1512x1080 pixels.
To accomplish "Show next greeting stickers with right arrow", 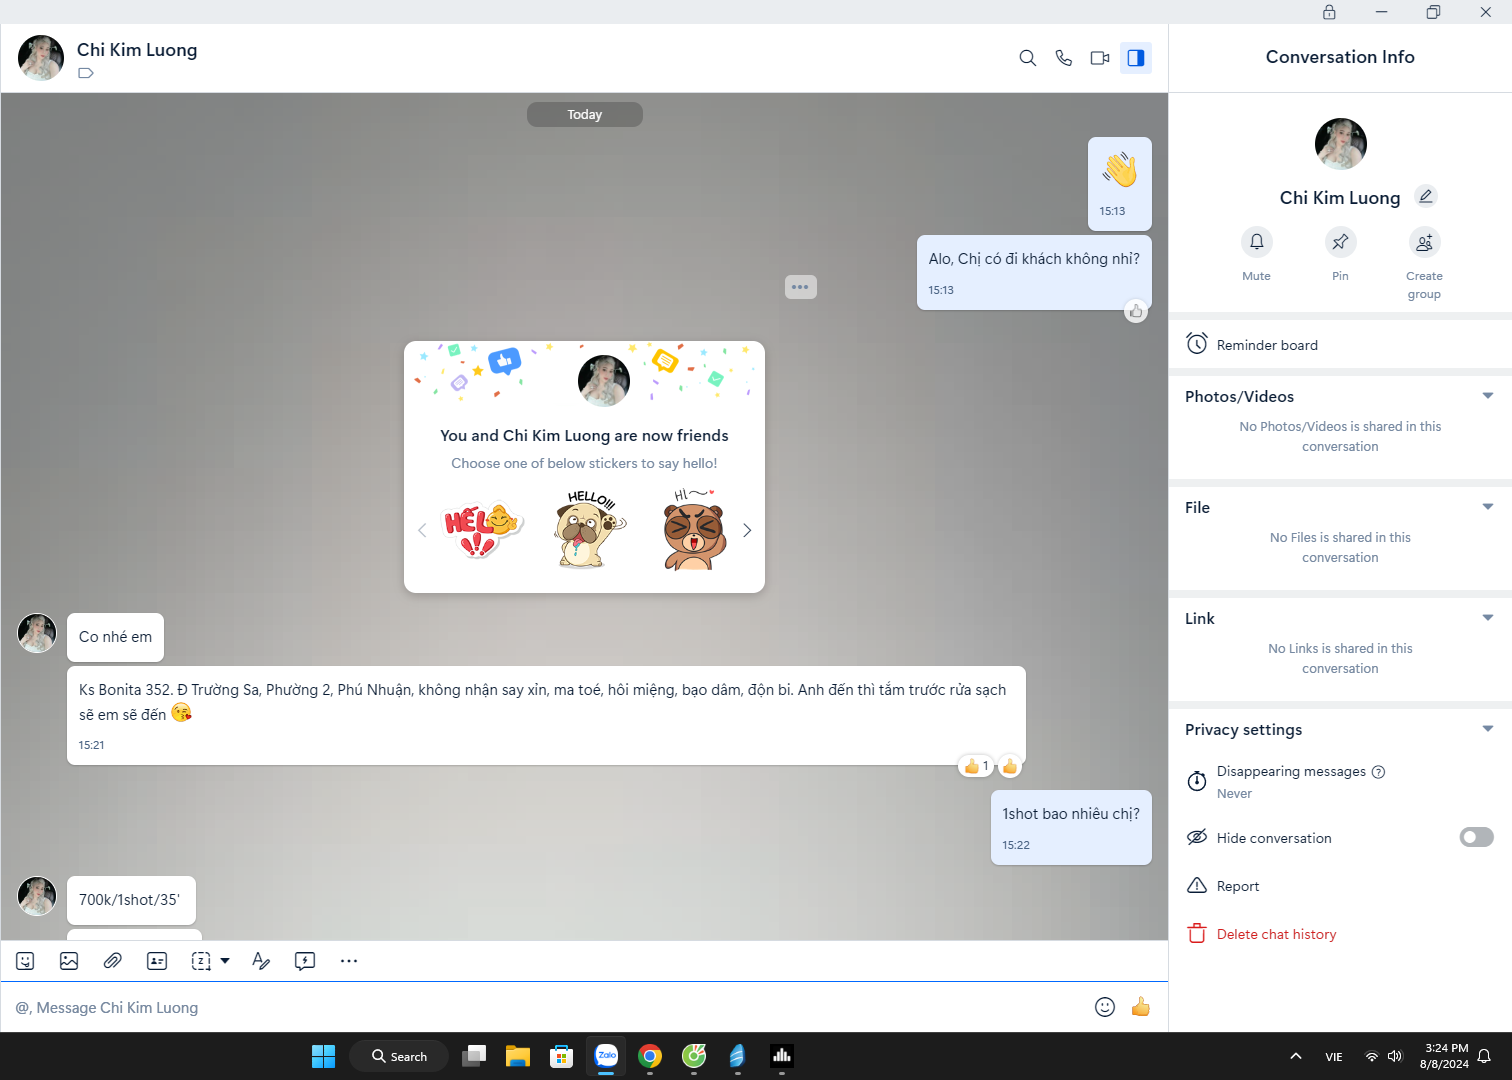I will tap(746, 530).
